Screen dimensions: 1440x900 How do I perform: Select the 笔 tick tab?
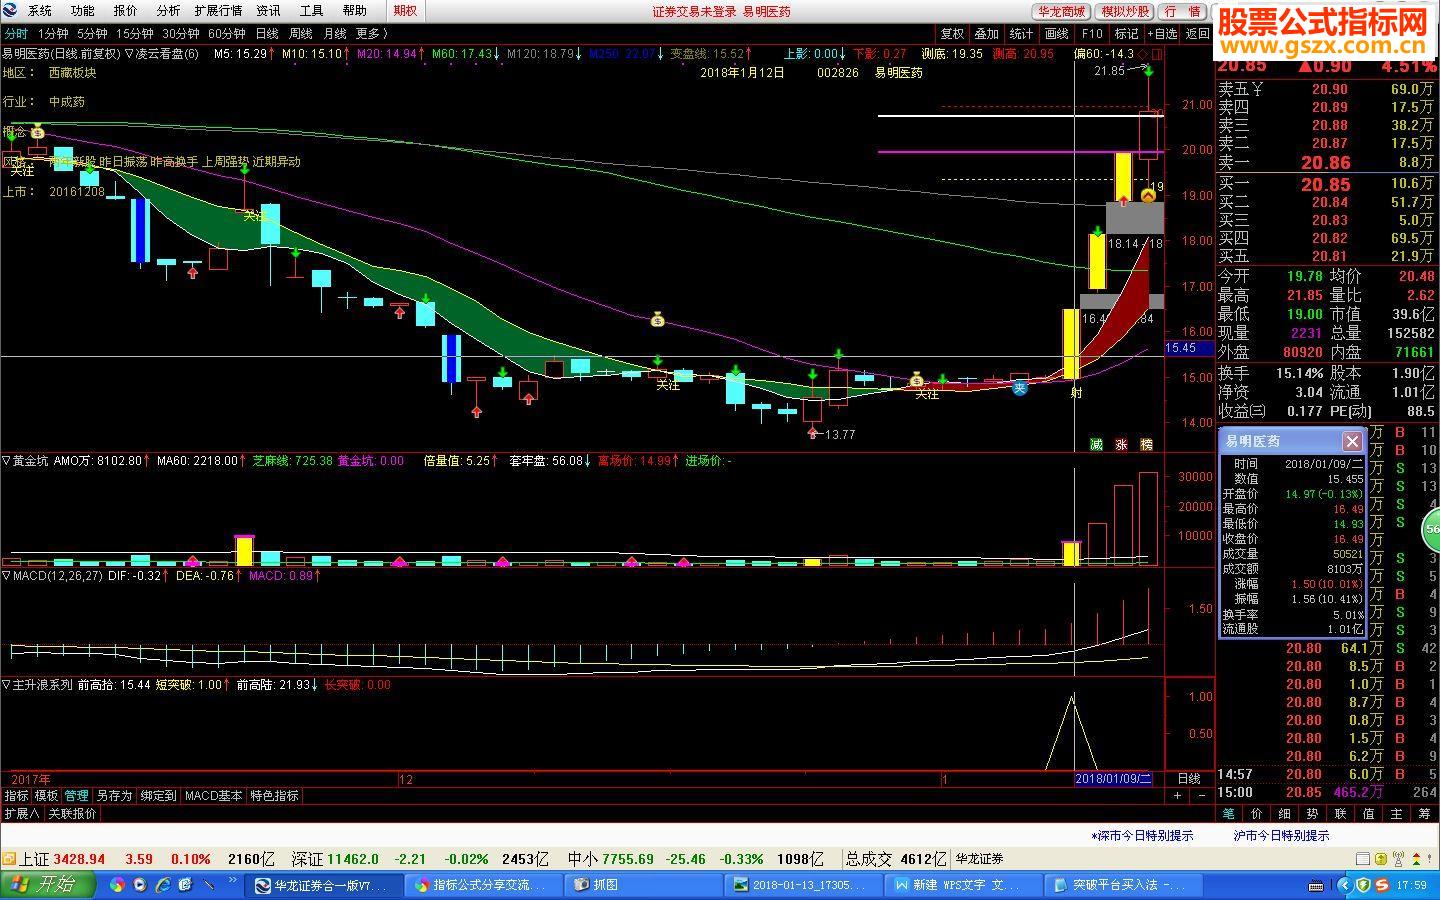(x=1229, y=814)
